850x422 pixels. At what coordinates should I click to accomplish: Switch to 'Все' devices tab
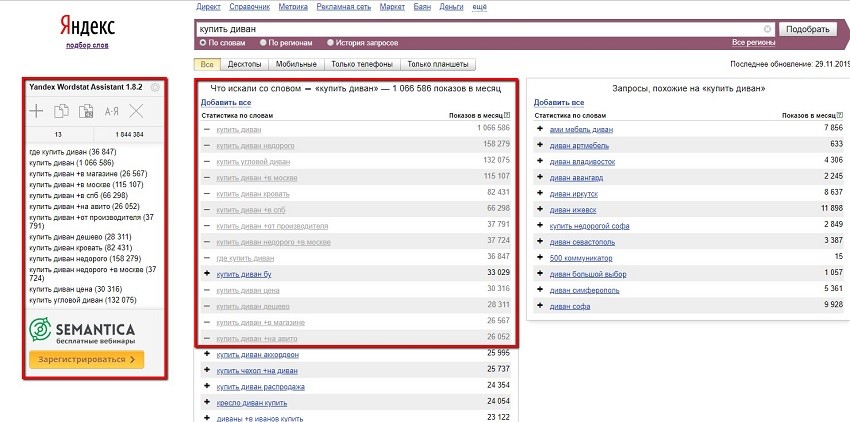pos(207,65)
